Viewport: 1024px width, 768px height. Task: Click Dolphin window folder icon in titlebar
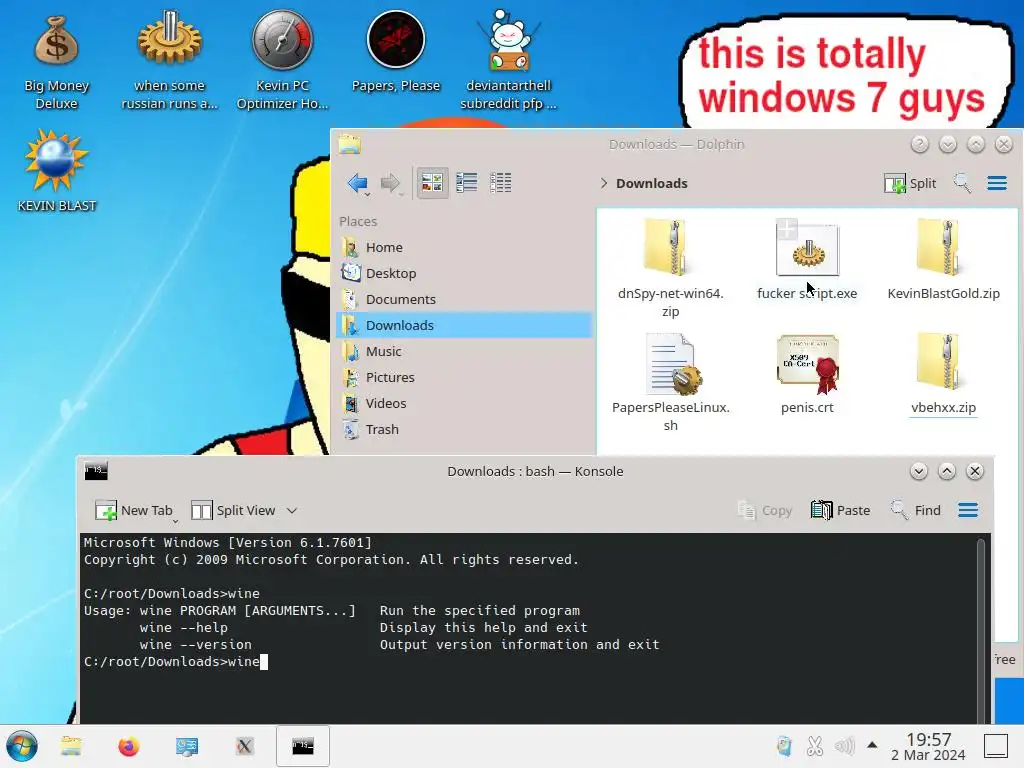pos(349,144)
